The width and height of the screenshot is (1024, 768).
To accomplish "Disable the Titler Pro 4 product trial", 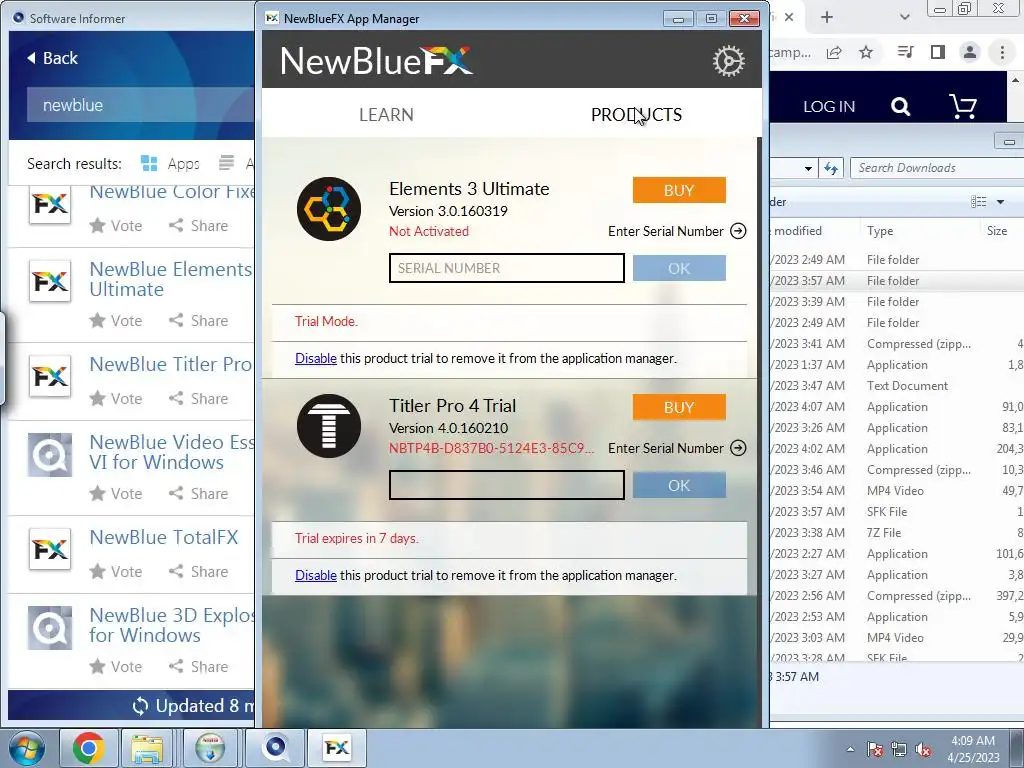I will tap(316, 575).
